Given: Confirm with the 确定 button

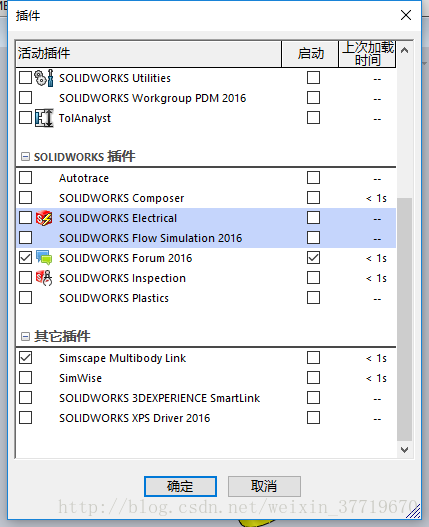Looking at the screenshot, I should click(x=180, y=486).
